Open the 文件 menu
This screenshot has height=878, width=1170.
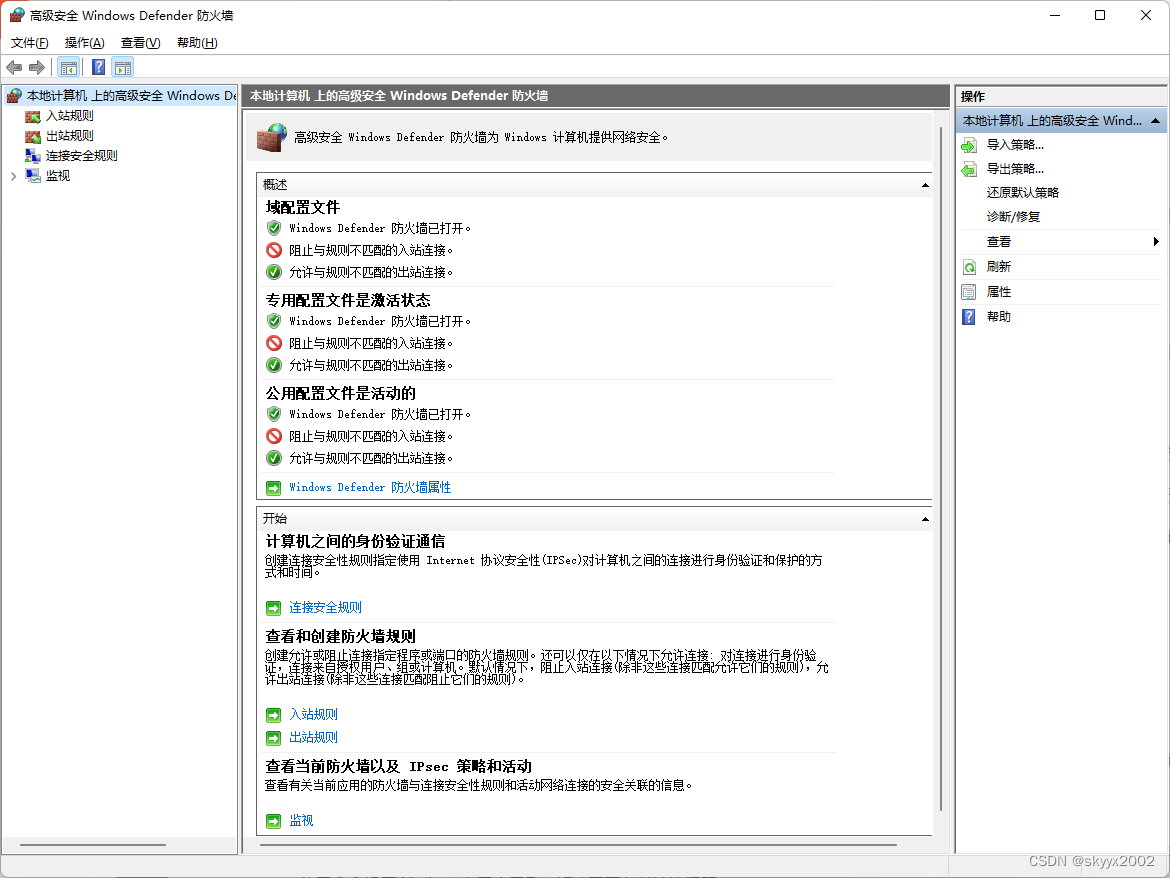pyautogui.click(x=28, y=42)
